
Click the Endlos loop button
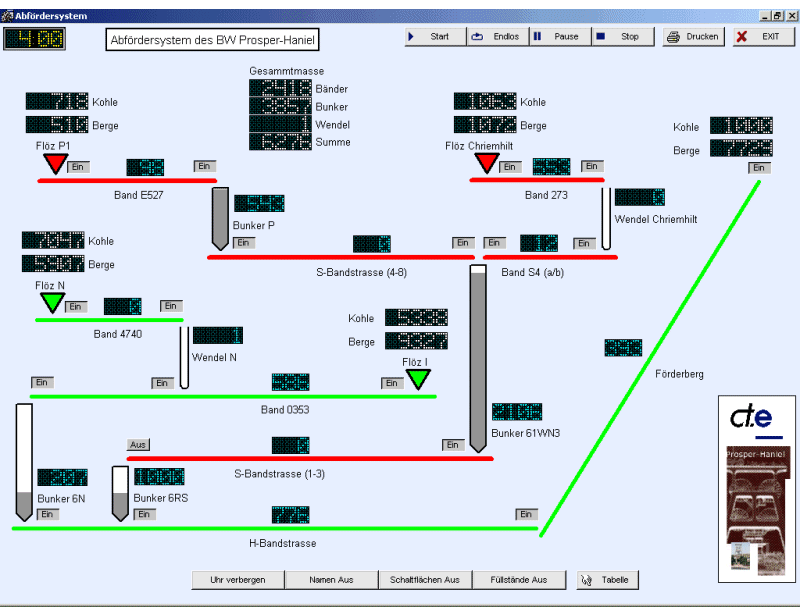click(497, 37)
